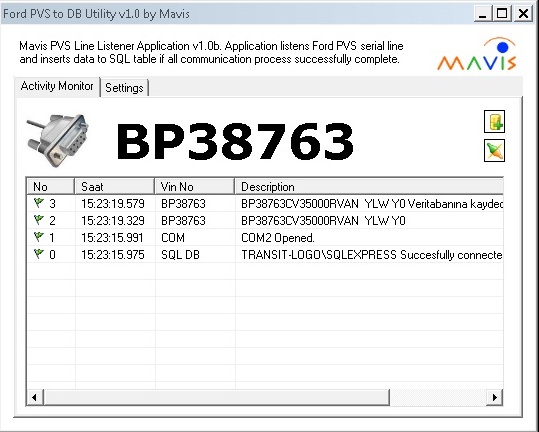539x432 pixels.
Task: Click the yellow add-record icon with green plus
Action: [494, 121]
